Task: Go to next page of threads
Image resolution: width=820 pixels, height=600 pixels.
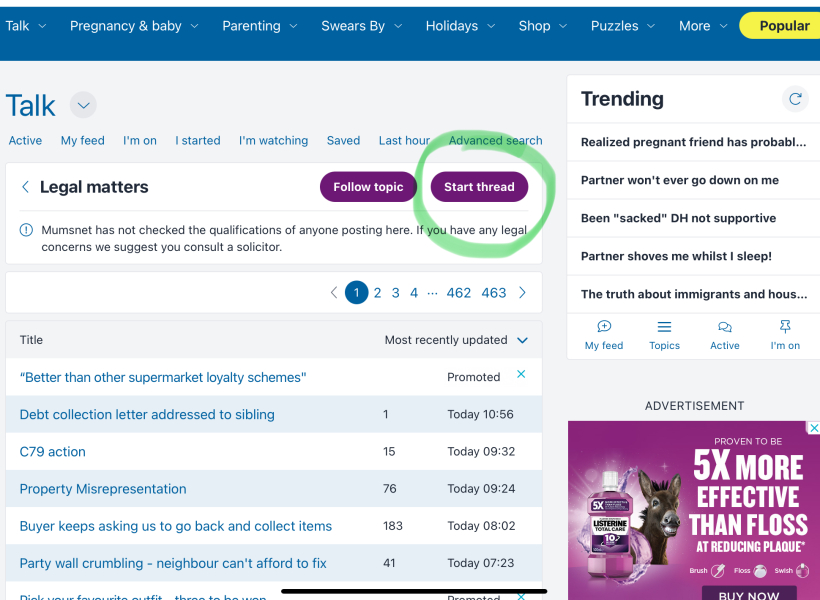Action: [x=522, y=293]
